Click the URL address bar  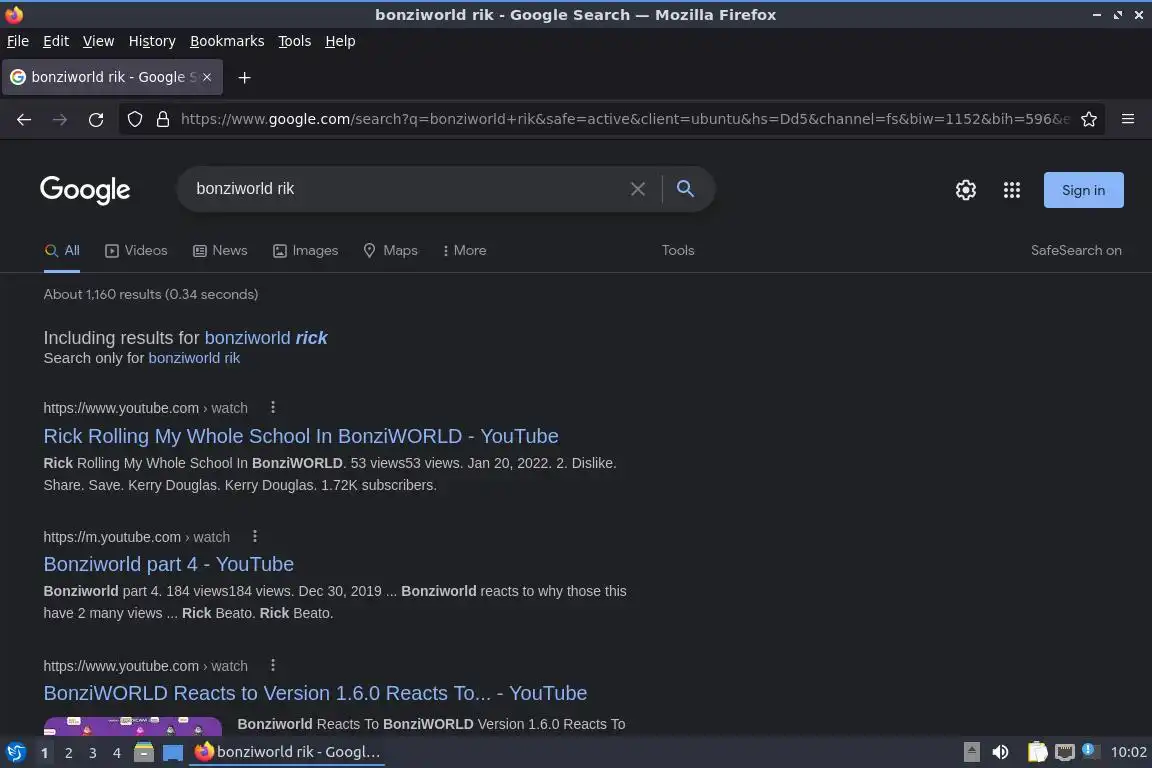624,119
